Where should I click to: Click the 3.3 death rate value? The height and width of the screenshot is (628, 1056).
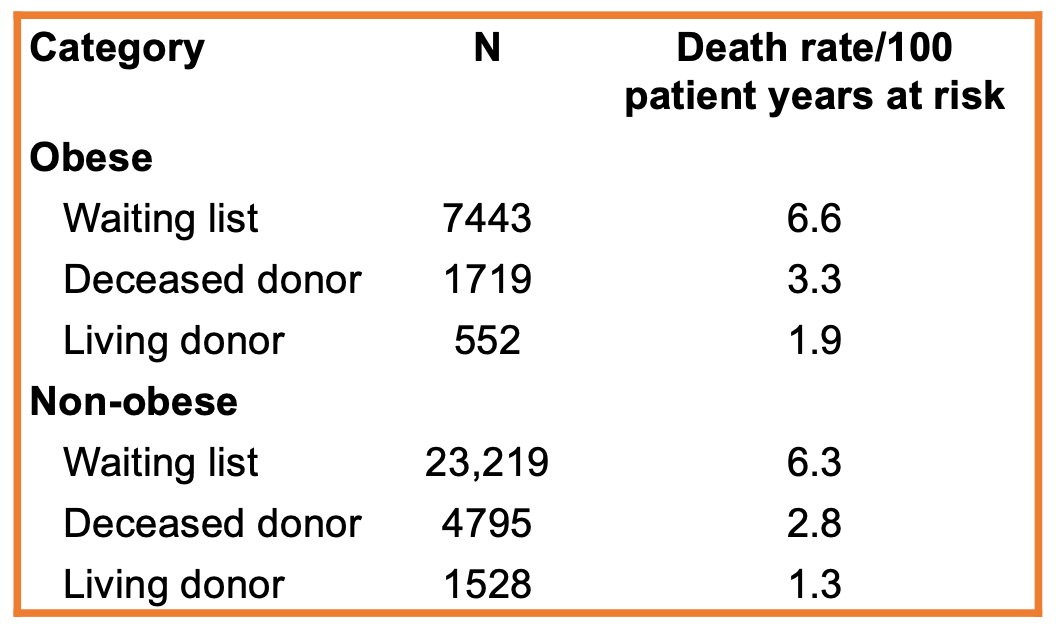point(815,279)
